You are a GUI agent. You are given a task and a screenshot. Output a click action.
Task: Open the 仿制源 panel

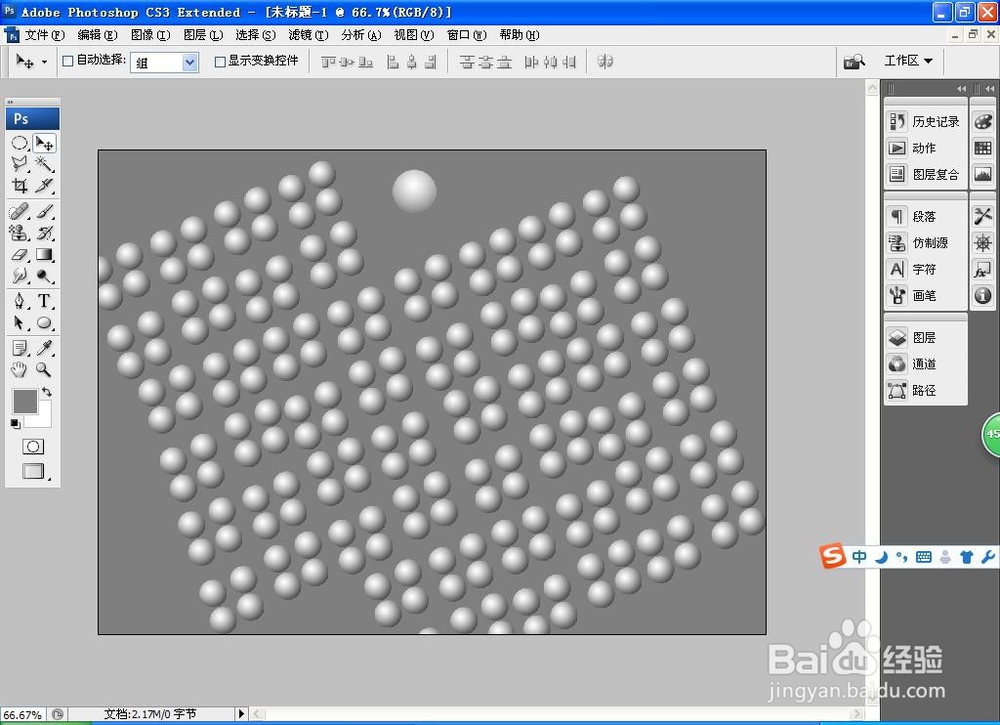925,243
